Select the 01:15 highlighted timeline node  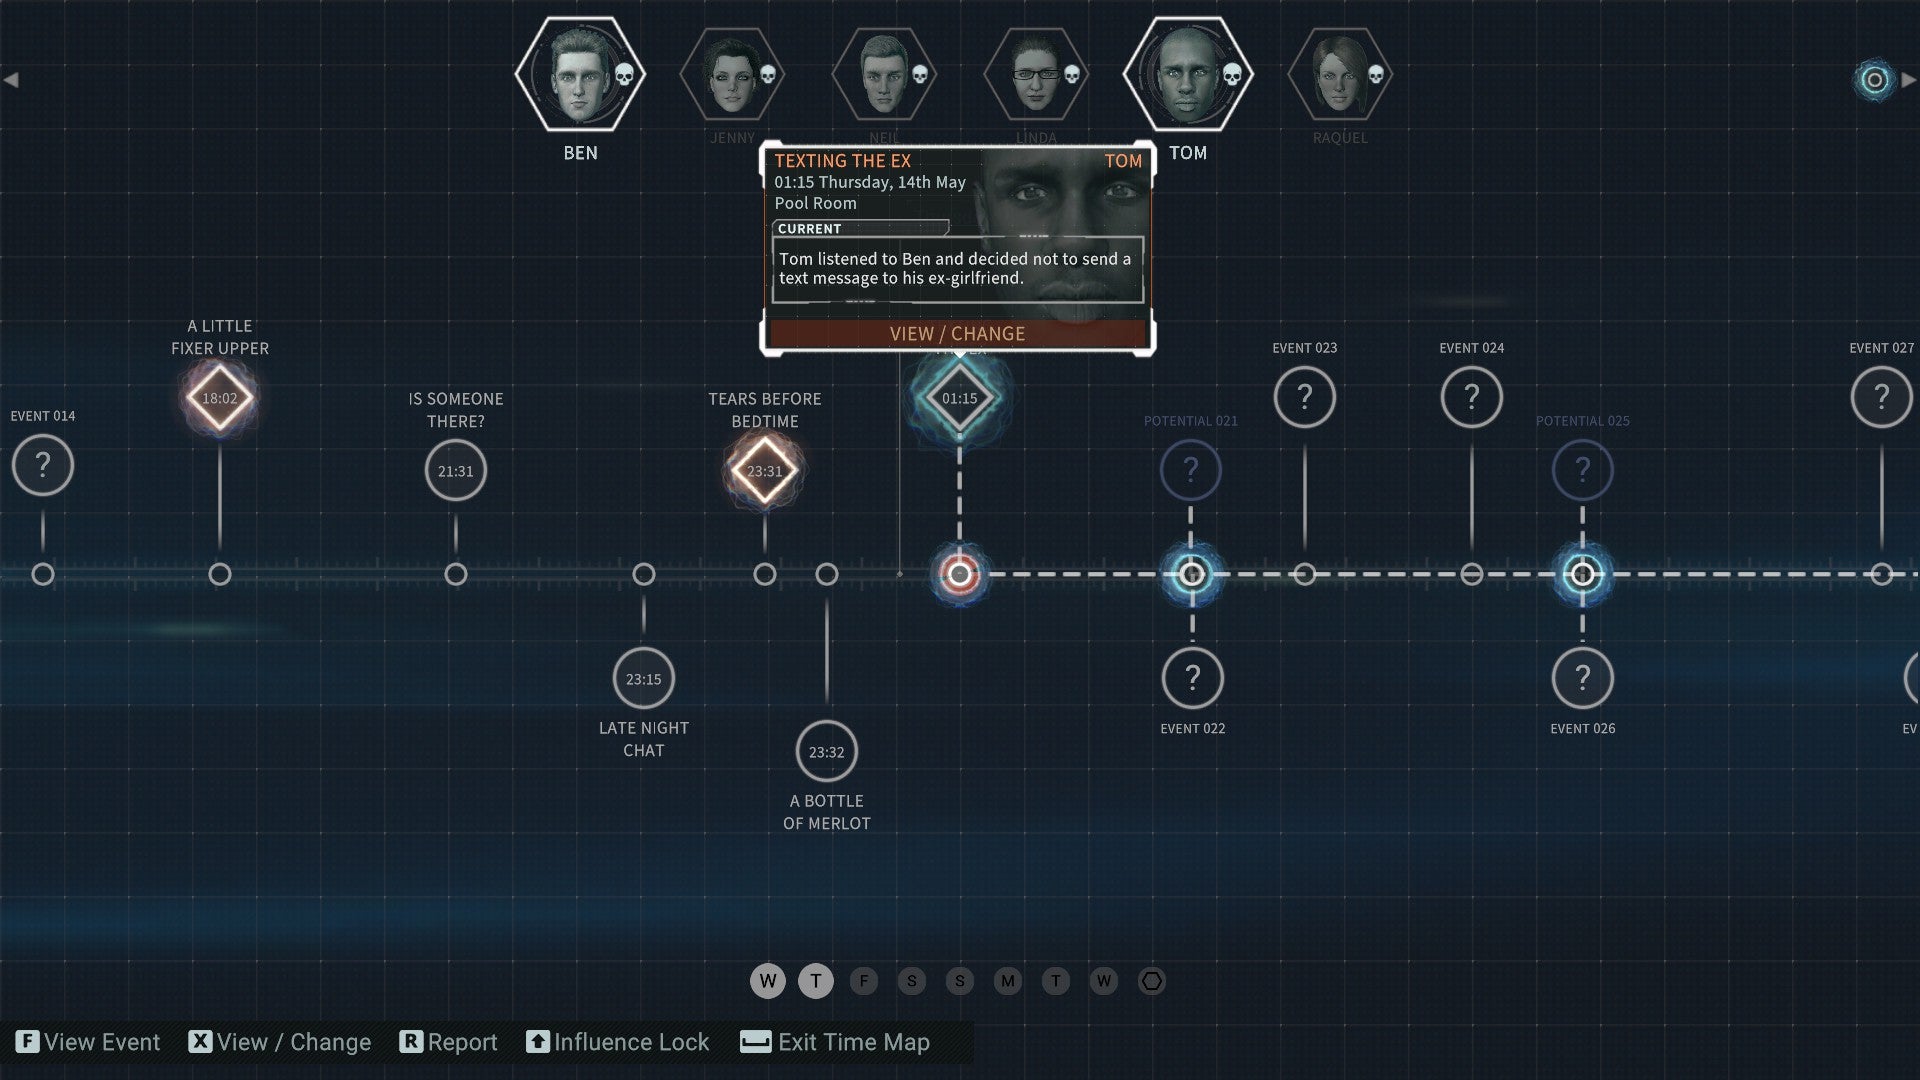(x=960, y=397)
